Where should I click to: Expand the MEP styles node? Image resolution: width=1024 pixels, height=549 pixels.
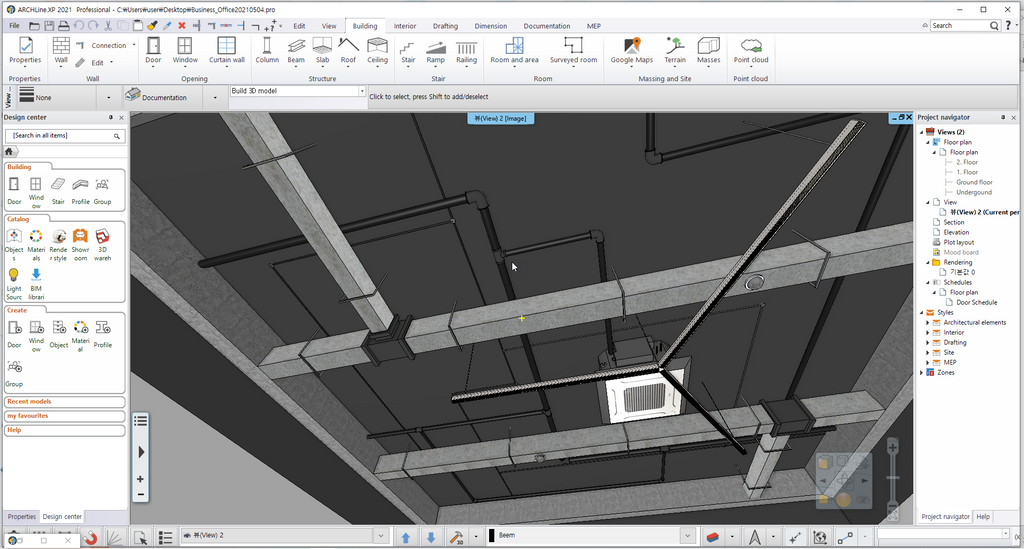928,362
